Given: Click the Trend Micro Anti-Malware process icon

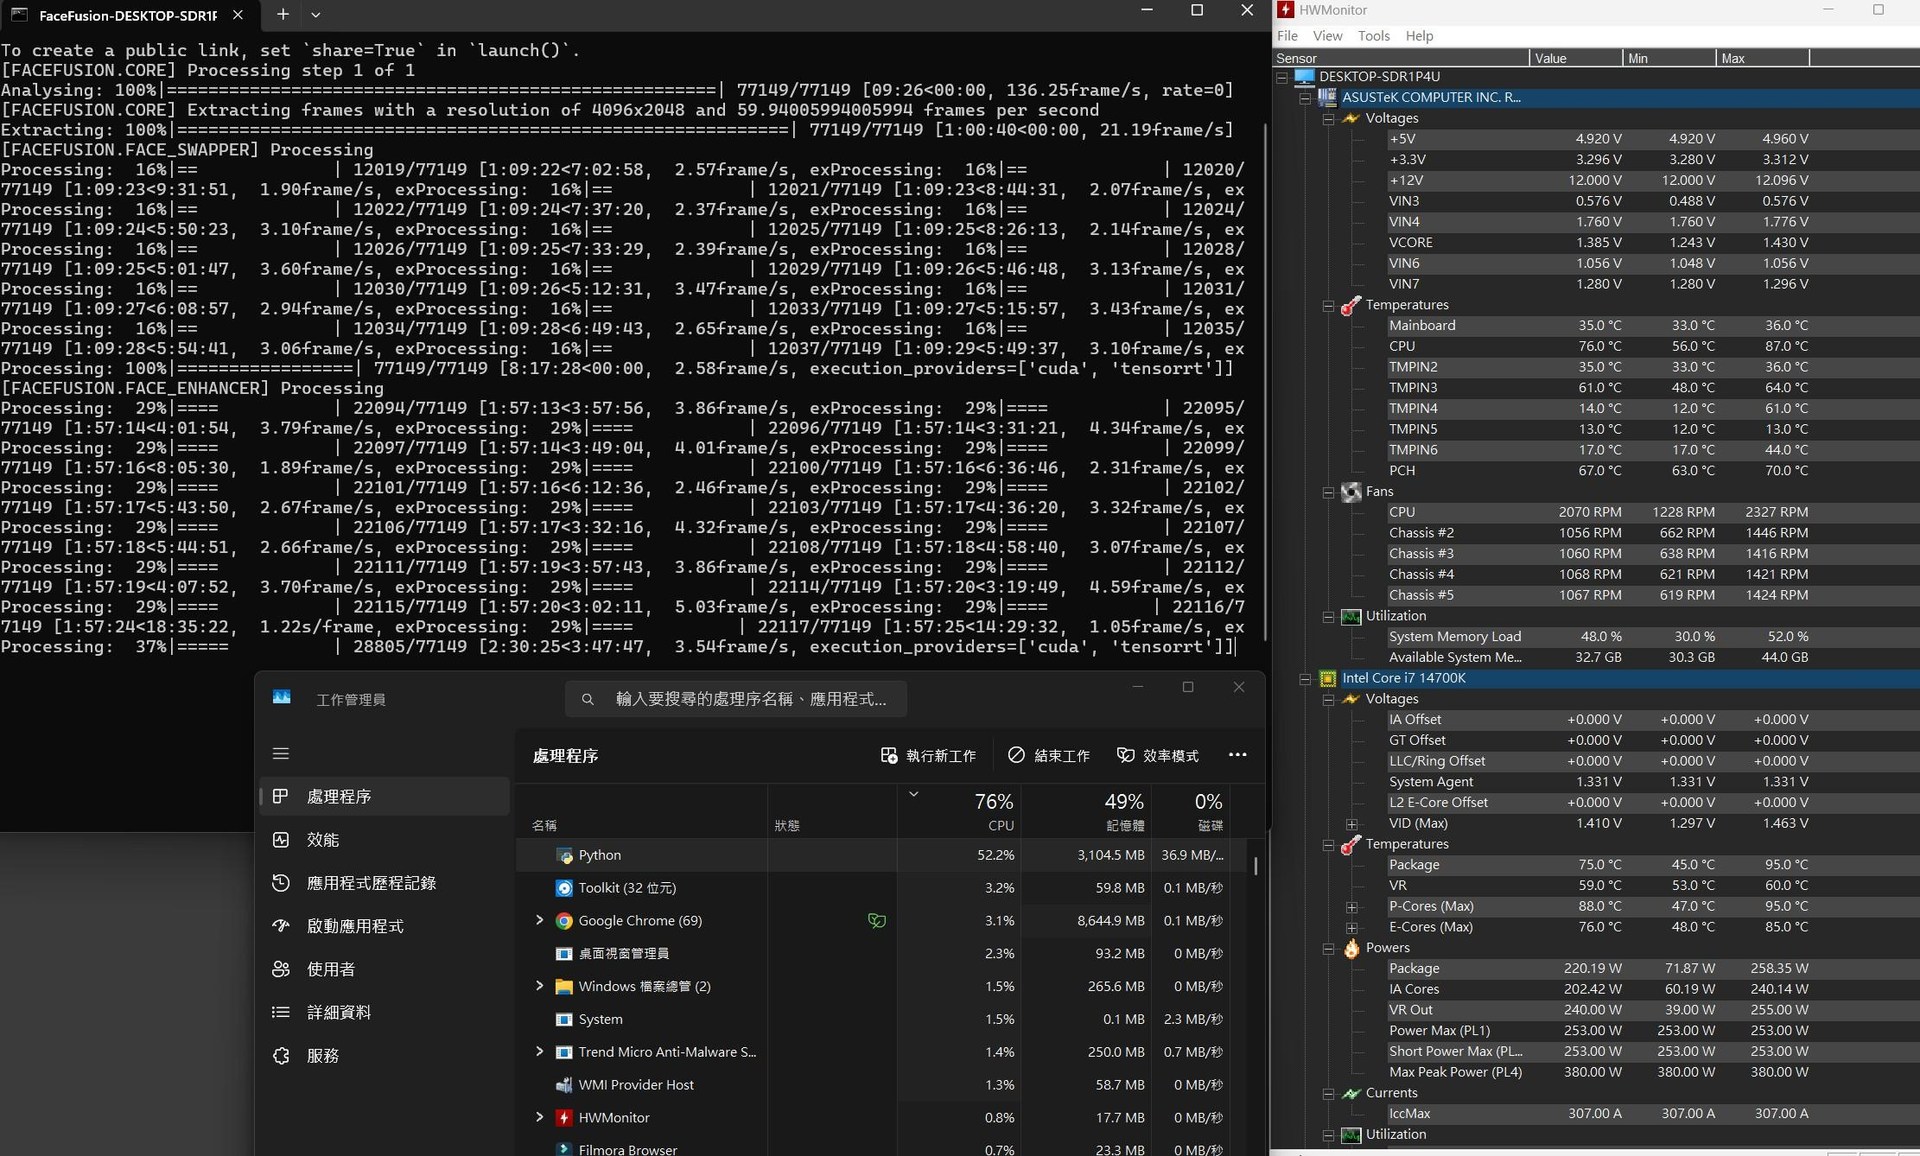Looking at the screenshot, I should coord(564,1052).
